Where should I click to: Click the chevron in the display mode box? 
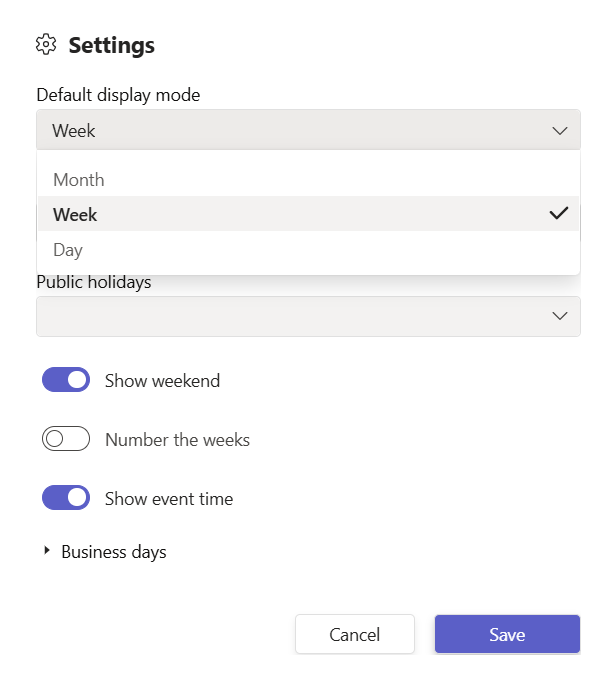click(x=559, y=131)
